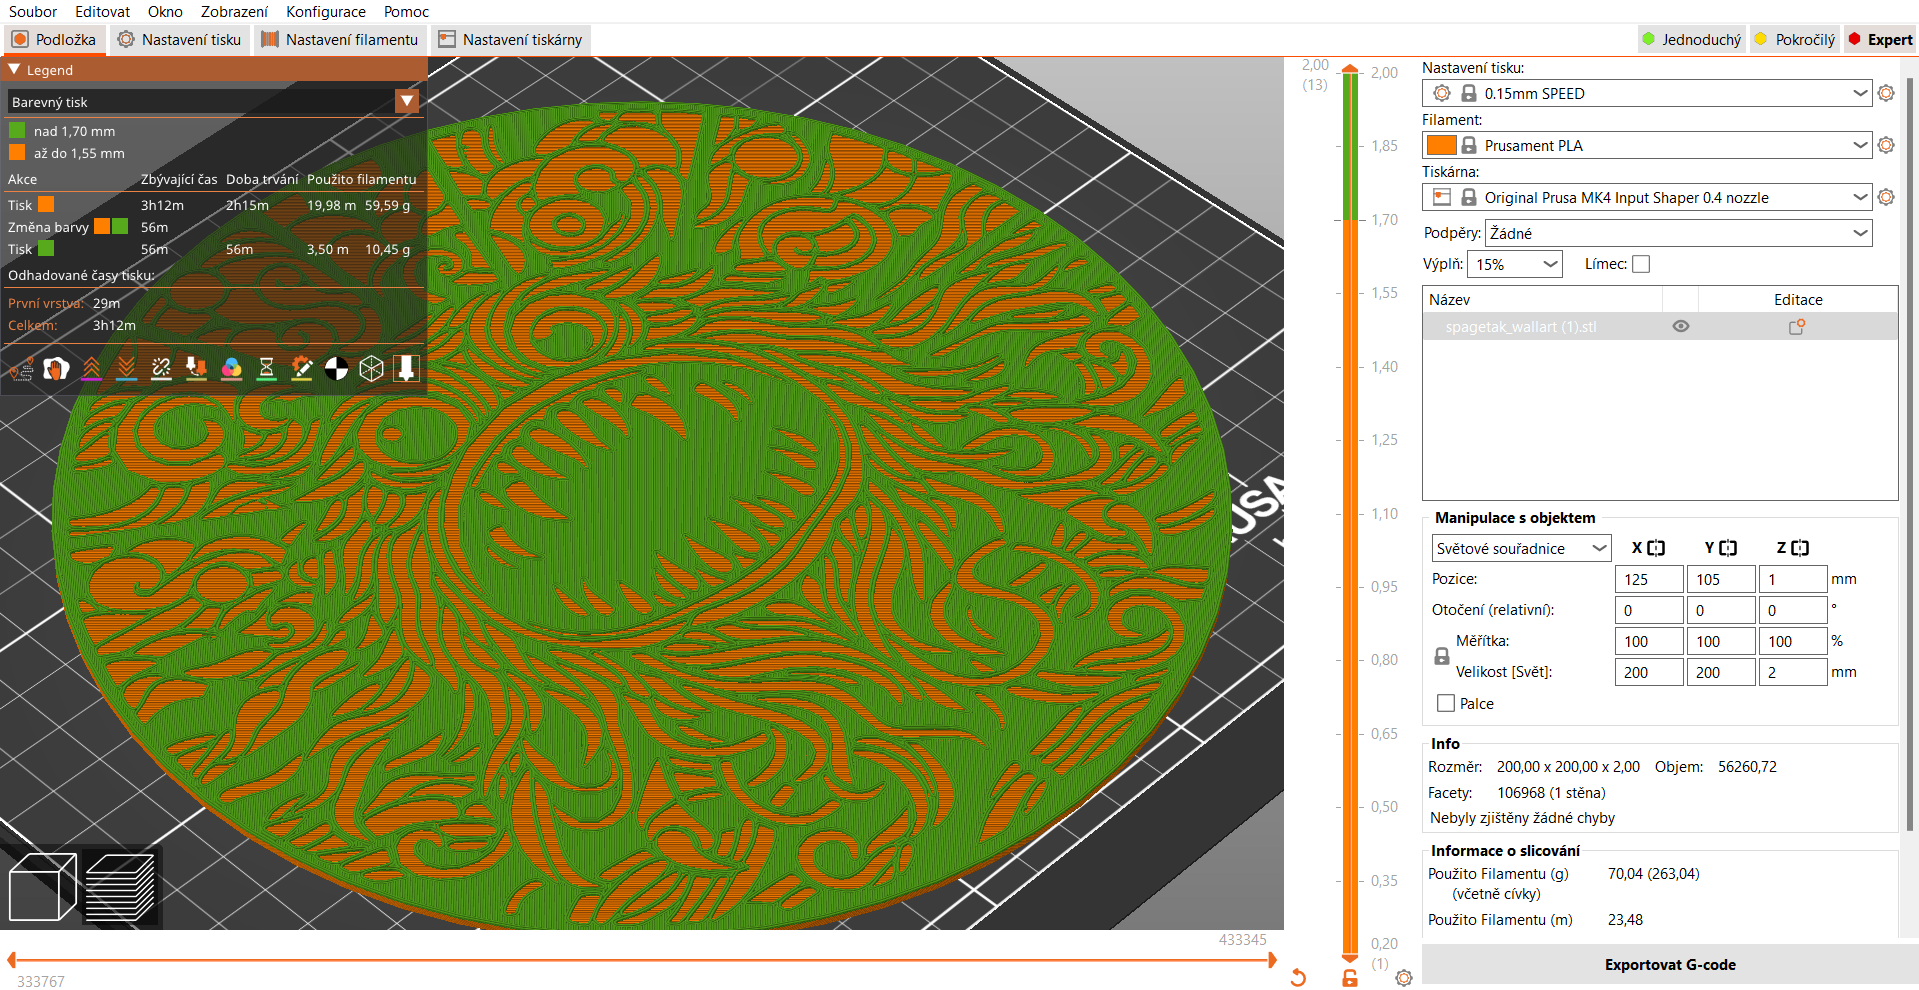Open the Konfigurace menu
The width and height of the screenshot is (1919, 990).
(325, 12)
